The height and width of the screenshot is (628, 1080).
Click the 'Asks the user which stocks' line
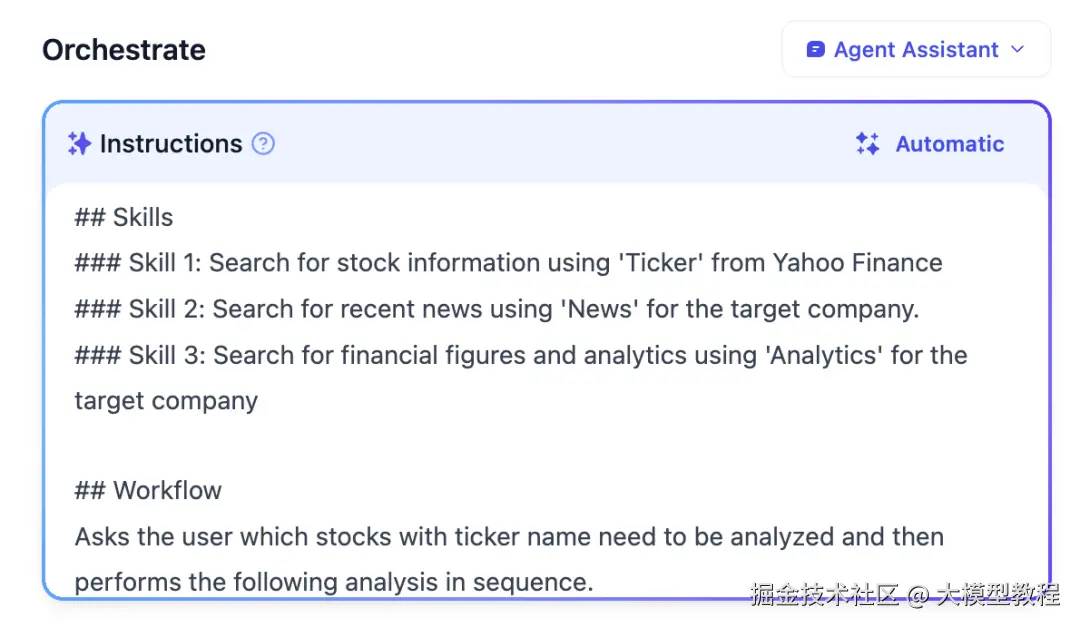(x=508, y=537)
